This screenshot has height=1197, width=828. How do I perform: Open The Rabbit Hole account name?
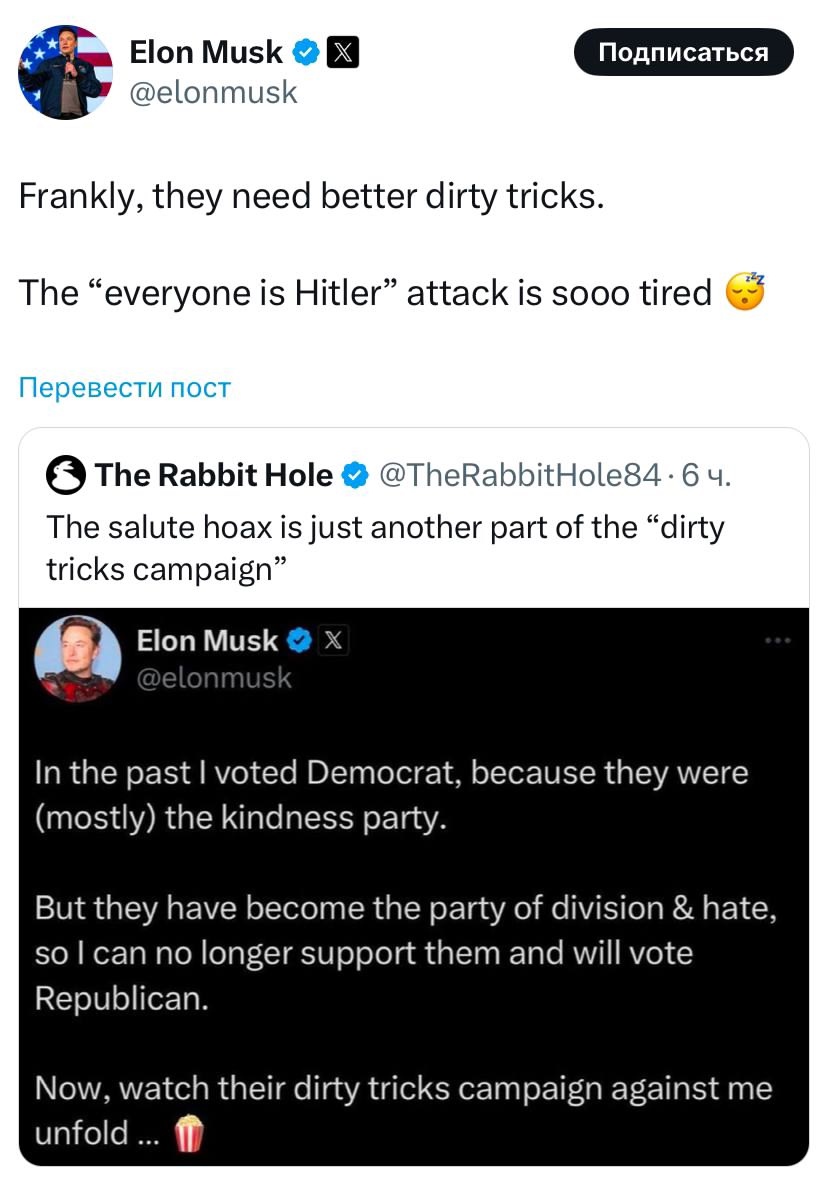coord(214,476)
